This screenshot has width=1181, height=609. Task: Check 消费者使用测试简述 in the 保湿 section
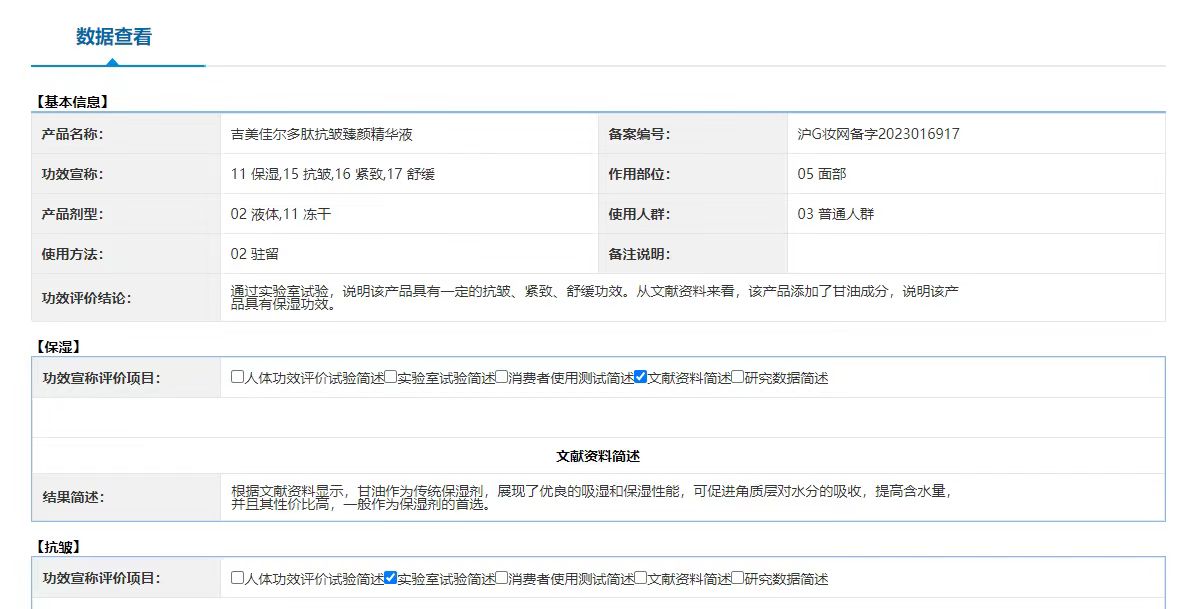pos(502,377)
